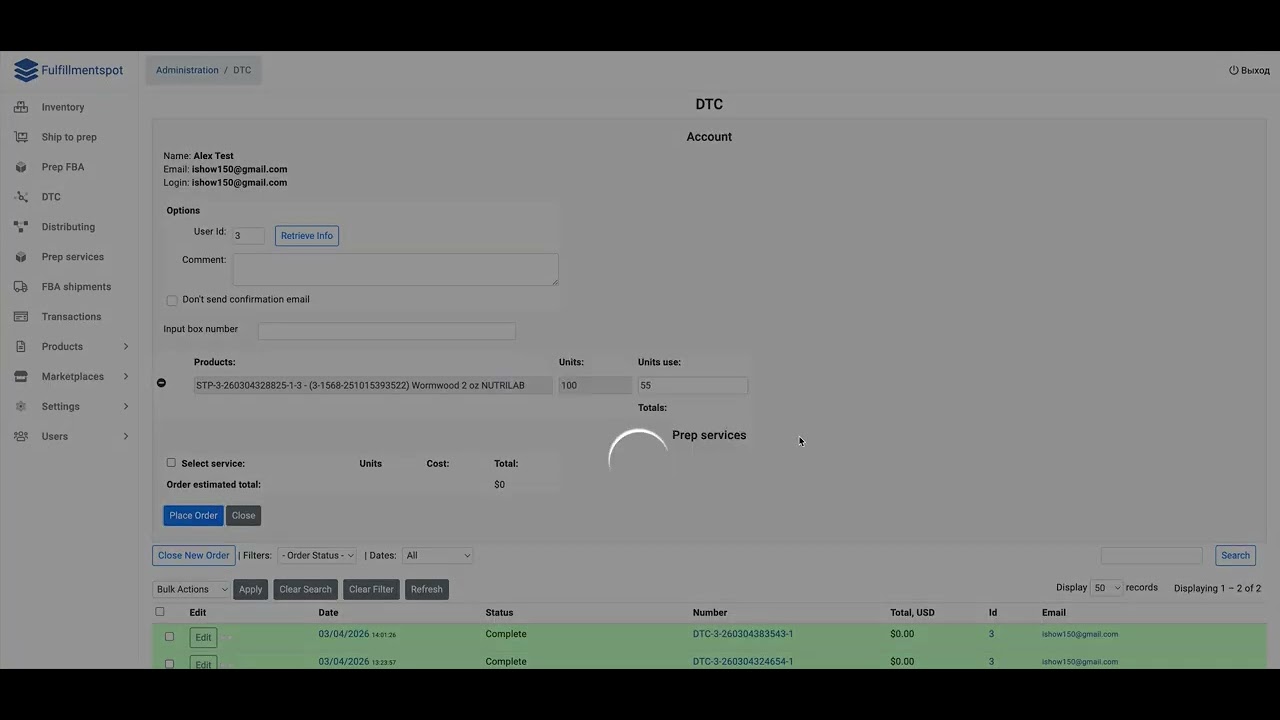Image resolution: width=1280 pixels, height=720 pixels.
Task: Open Prep FBA menu item
Action: coord(63,167)
